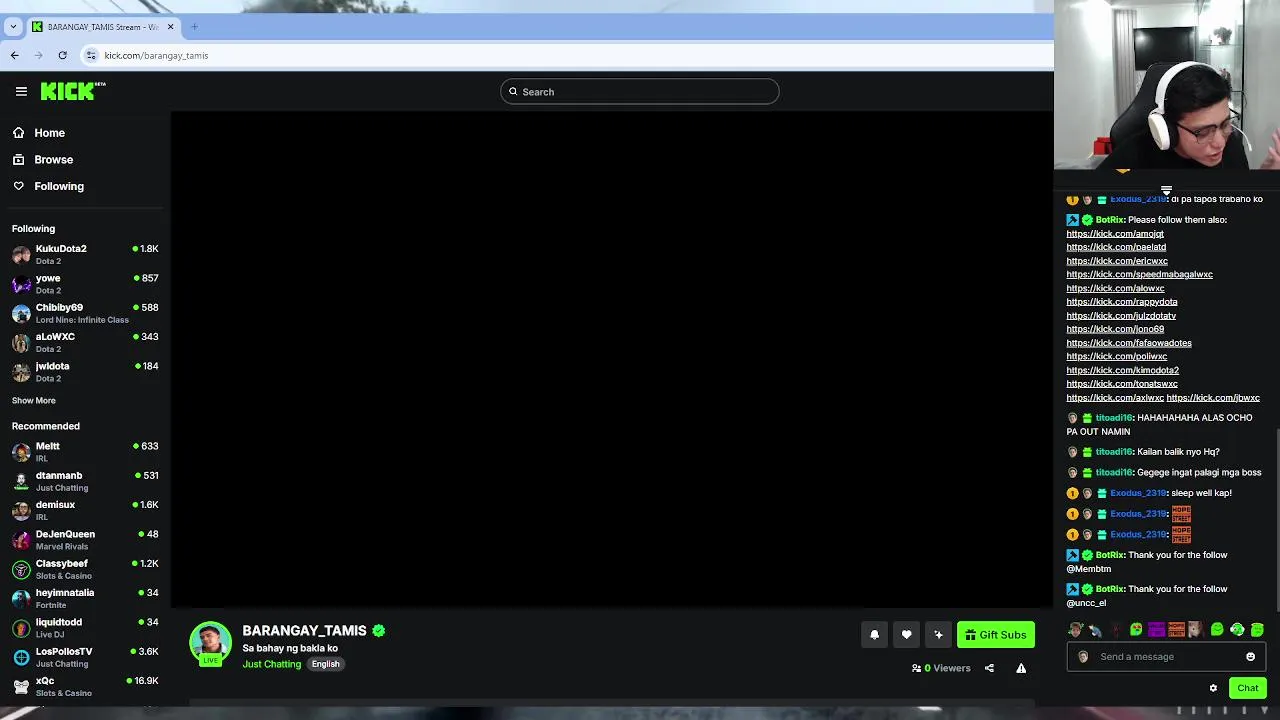1280x720 pixels.
Task: Follow channel using the heart icon
Action: [906, 634]
